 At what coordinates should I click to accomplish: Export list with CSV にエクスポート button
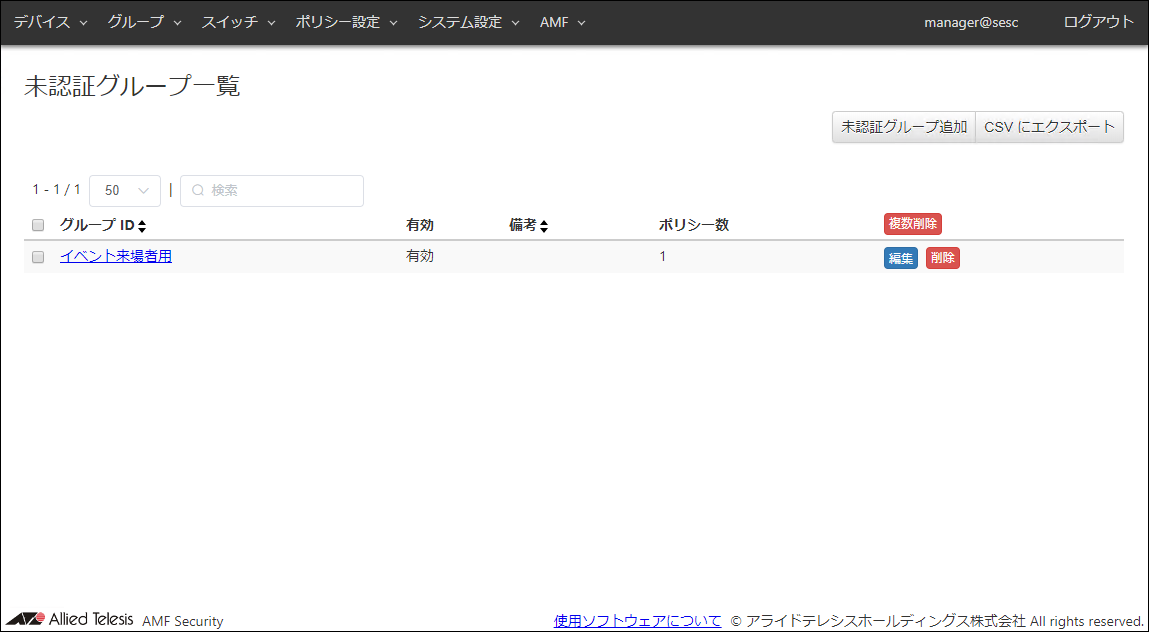point(1049,127)
